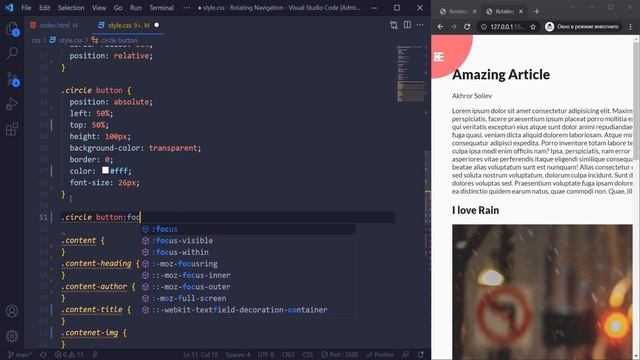Viewport: 640px width, 360px height.
Task: Open the Run and Debug view
Action: pos(12,104)
